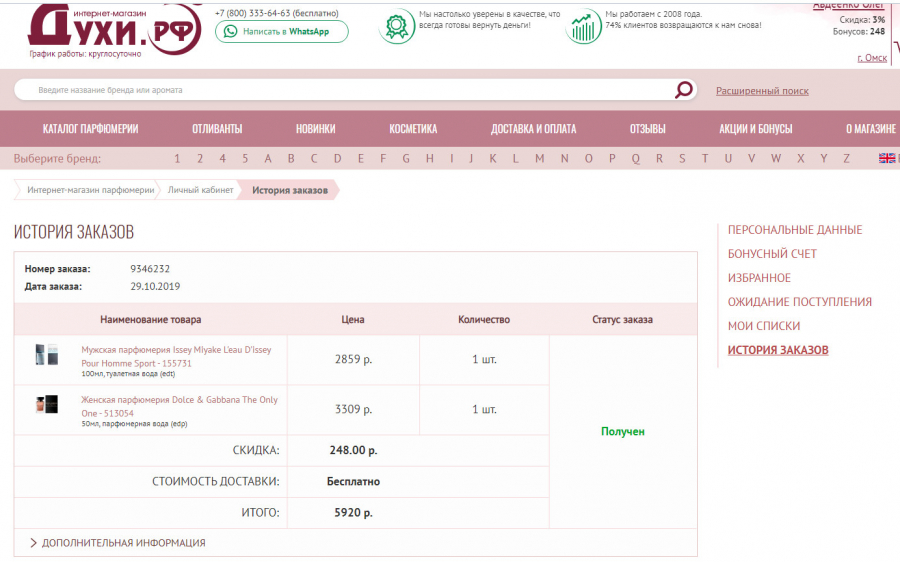This screenshot has width=900, height=562.
Task: Open Бонусный счет in sidebar
Action: [771, 254]
